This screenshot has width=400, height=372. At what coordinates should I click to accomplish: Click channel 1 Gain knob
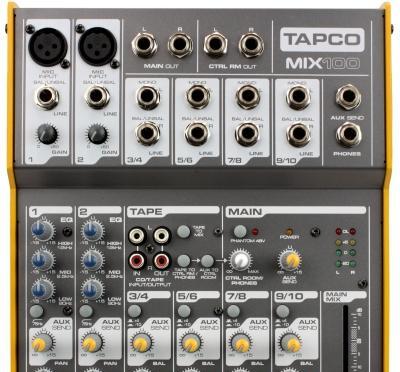point(47,134)
